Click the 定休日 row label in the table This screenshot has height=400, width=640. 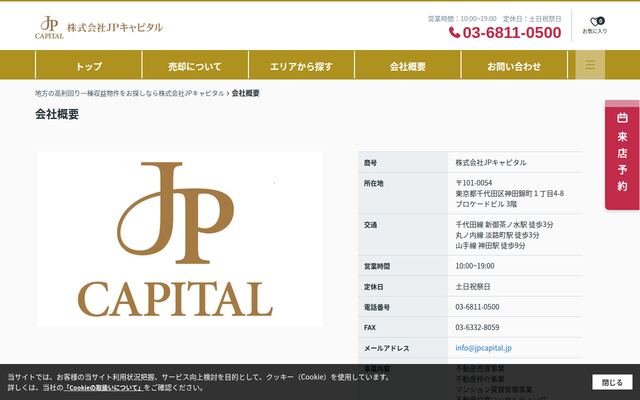pos(373,287)
